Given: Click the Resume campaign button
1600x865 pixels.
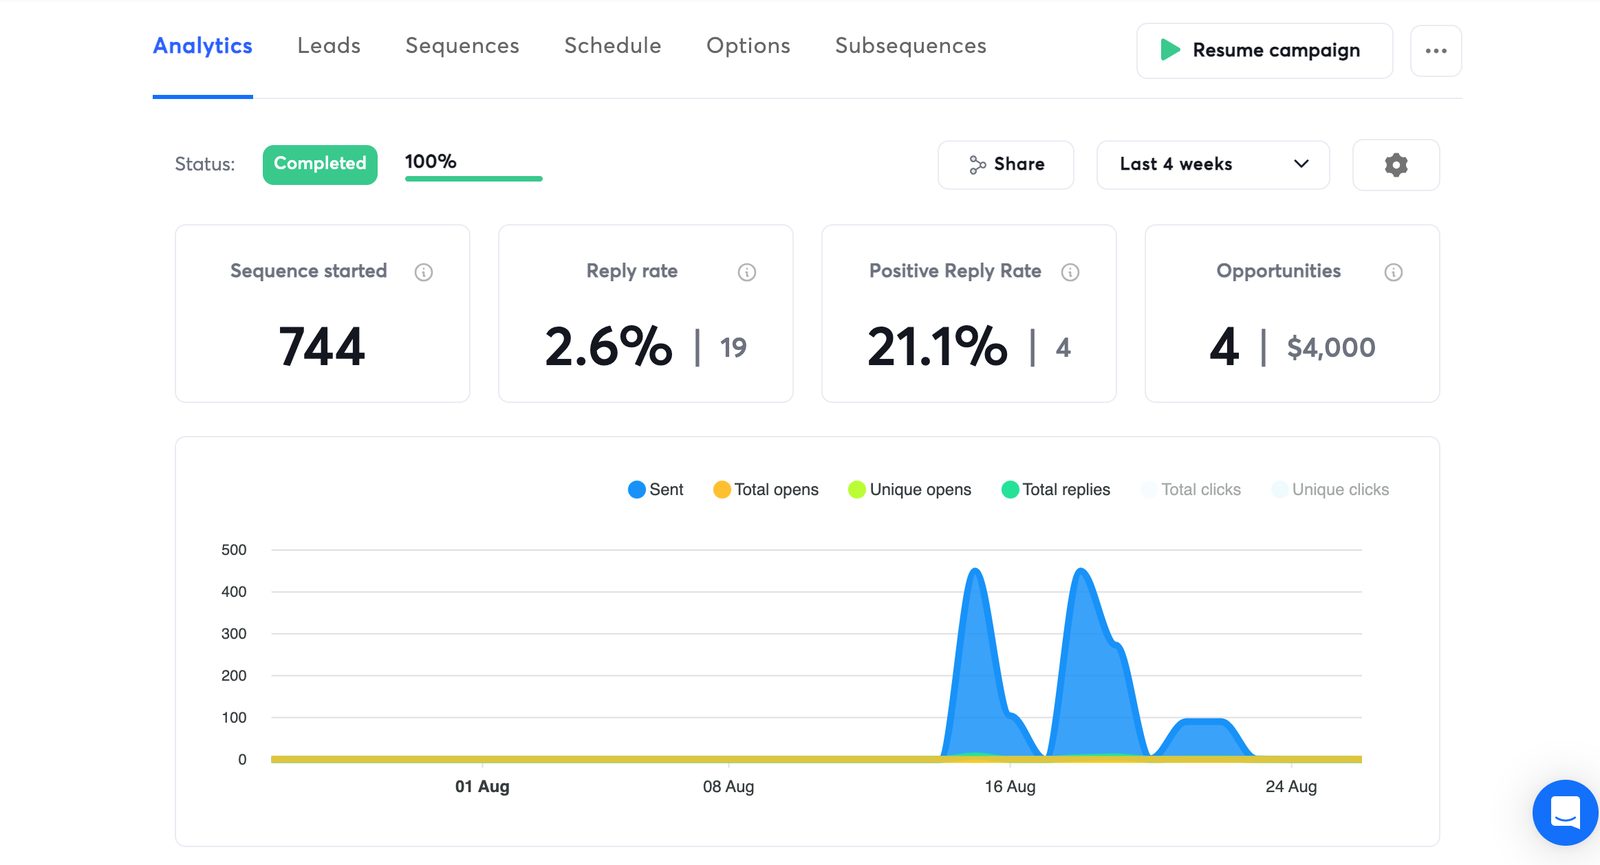Looking at the screenshot, I should (1264, 50).
